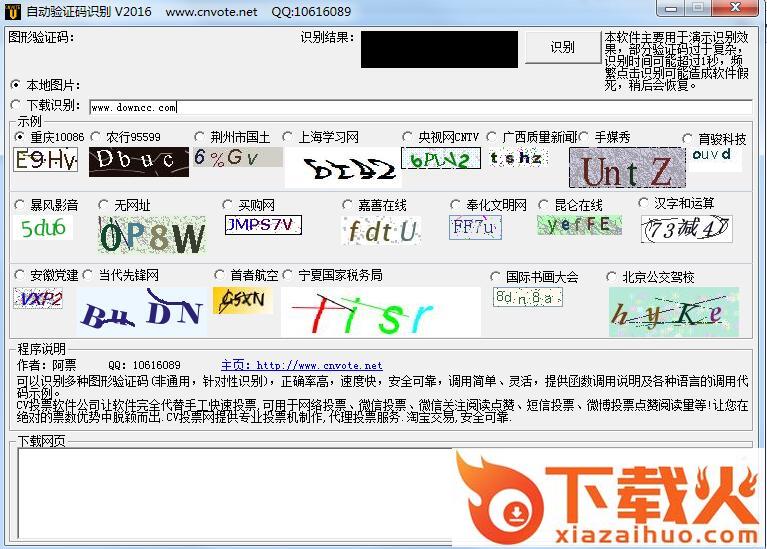Click the 73减4 arithmetic captcha image
767x549 pixels.
coord(687,229)
